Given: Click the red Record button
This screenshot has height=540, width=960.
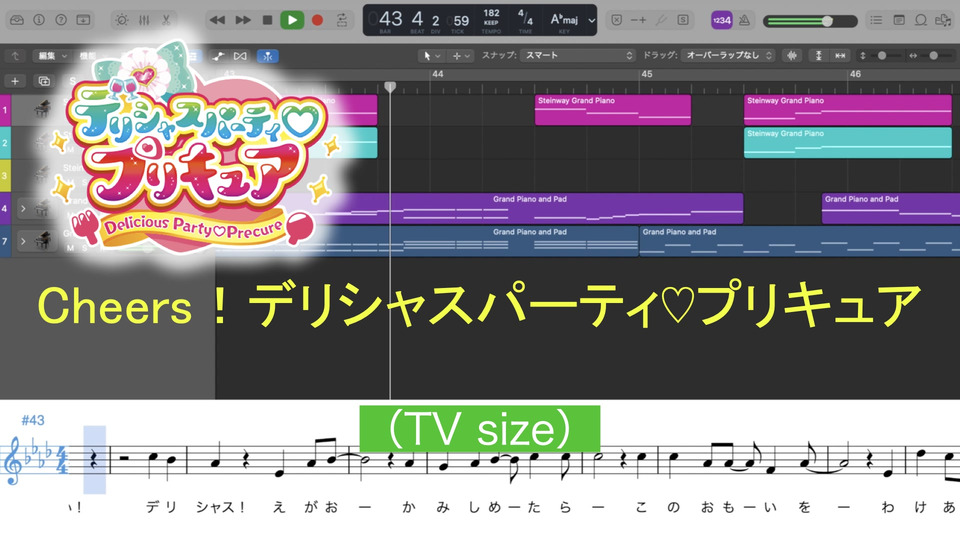Looking at the screenshot, I should coord(317,20).
